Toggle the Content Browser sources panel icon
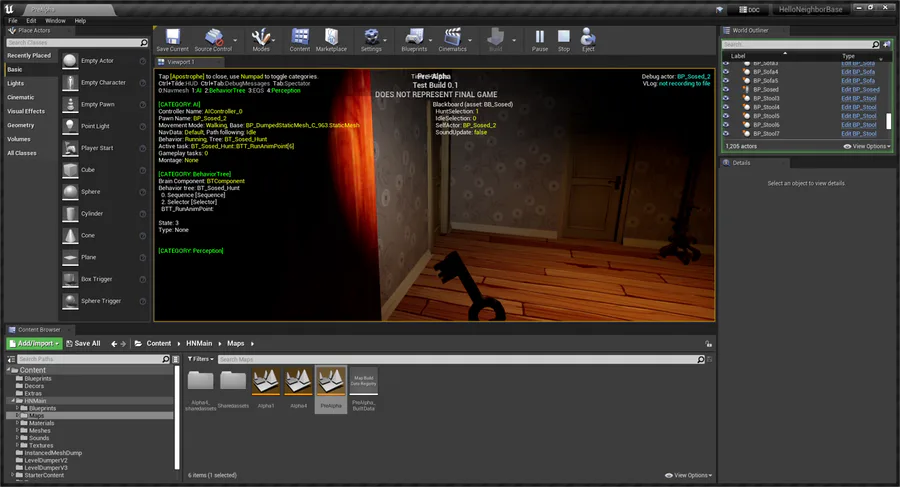This screenshot has width=900, height=487. pyautogui.click(x=11, y=360)
